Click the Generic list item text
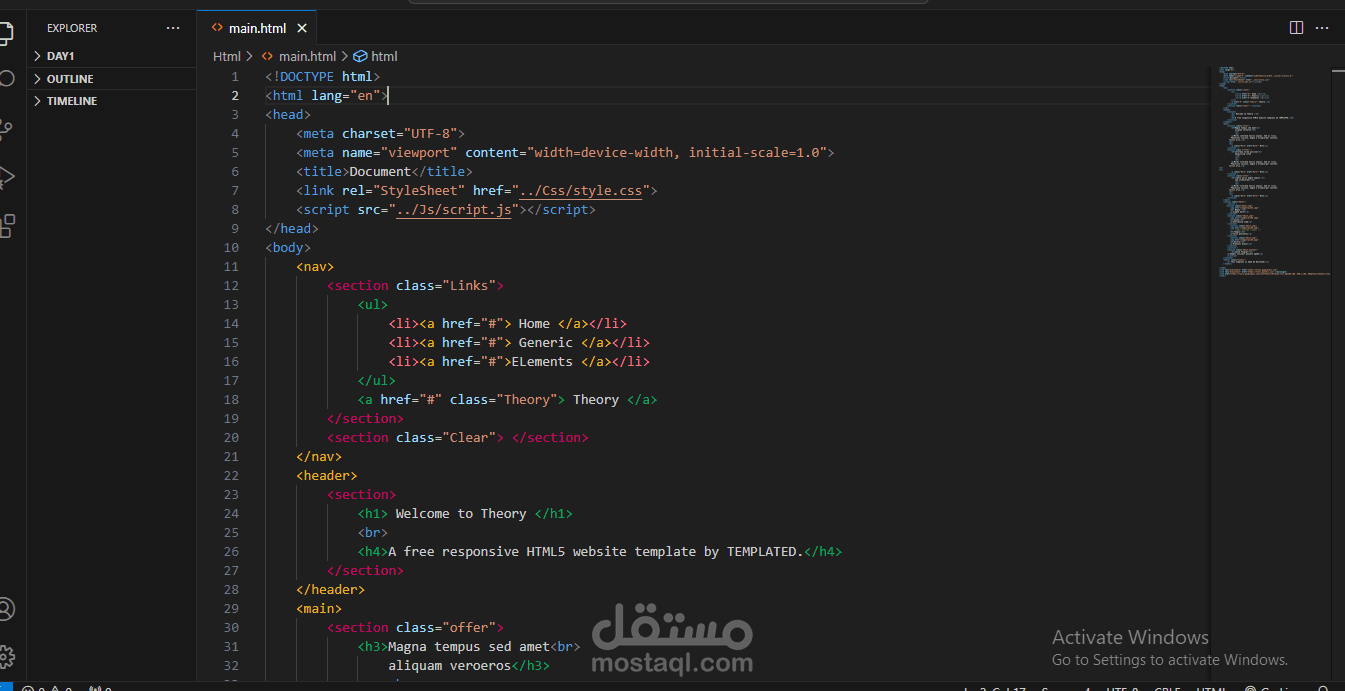The height and width of the screenshot is (691, 1345). pyautogui.click(x=546, y=342)
